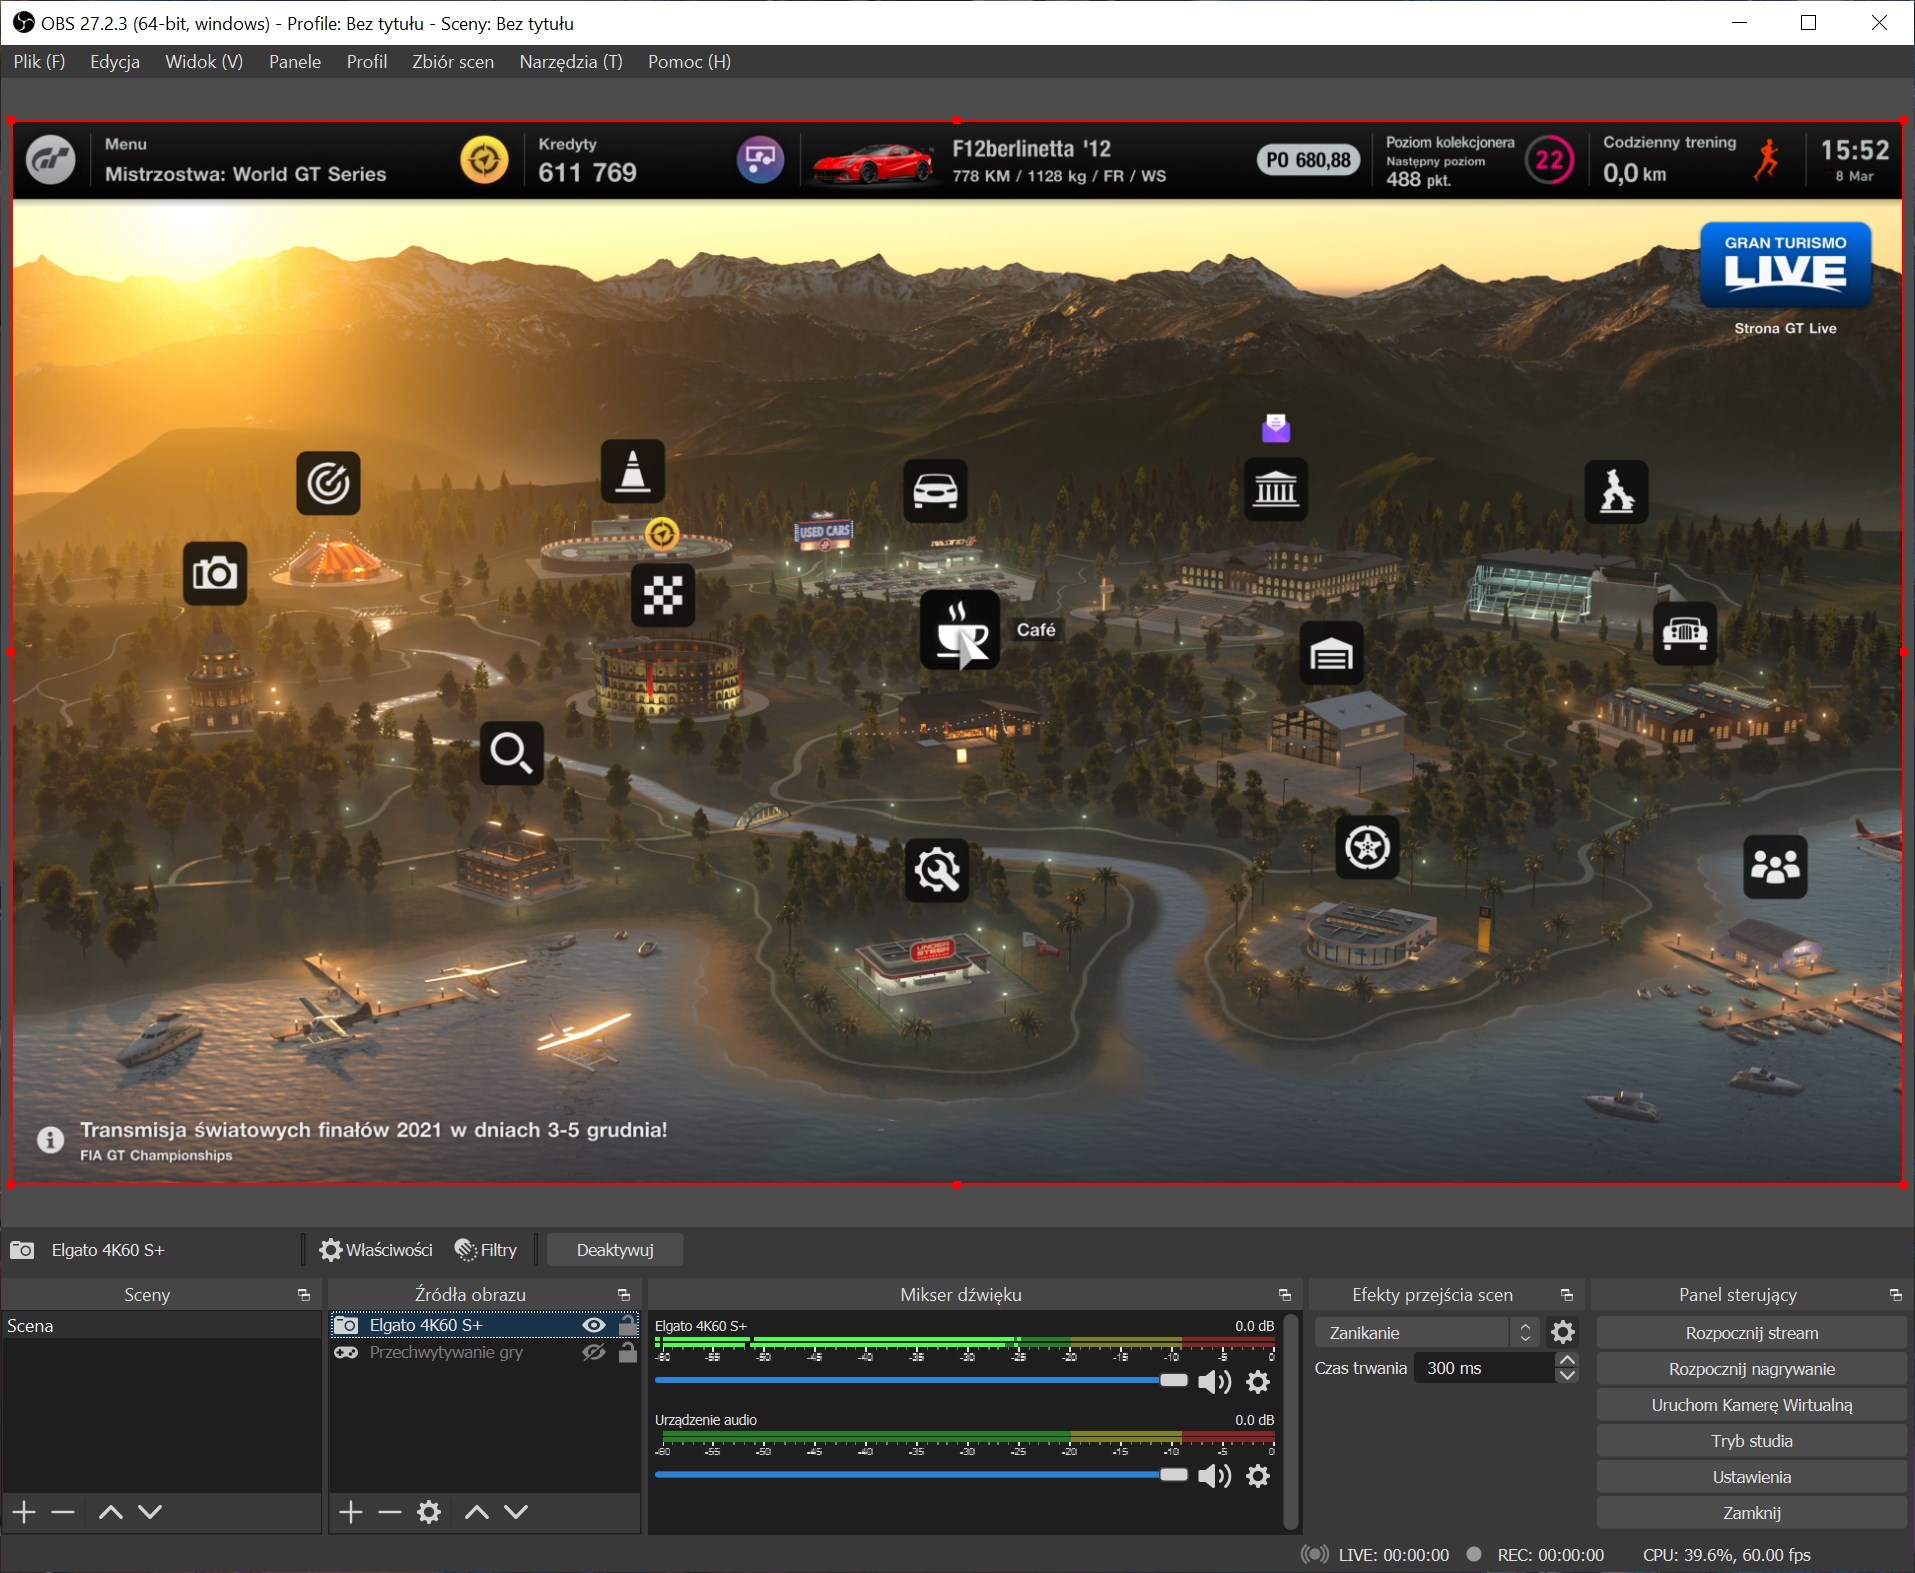Remove the selected scene with minus icon
The height and width of the screenshot is (1573, 1915).
coord(63,1512)
